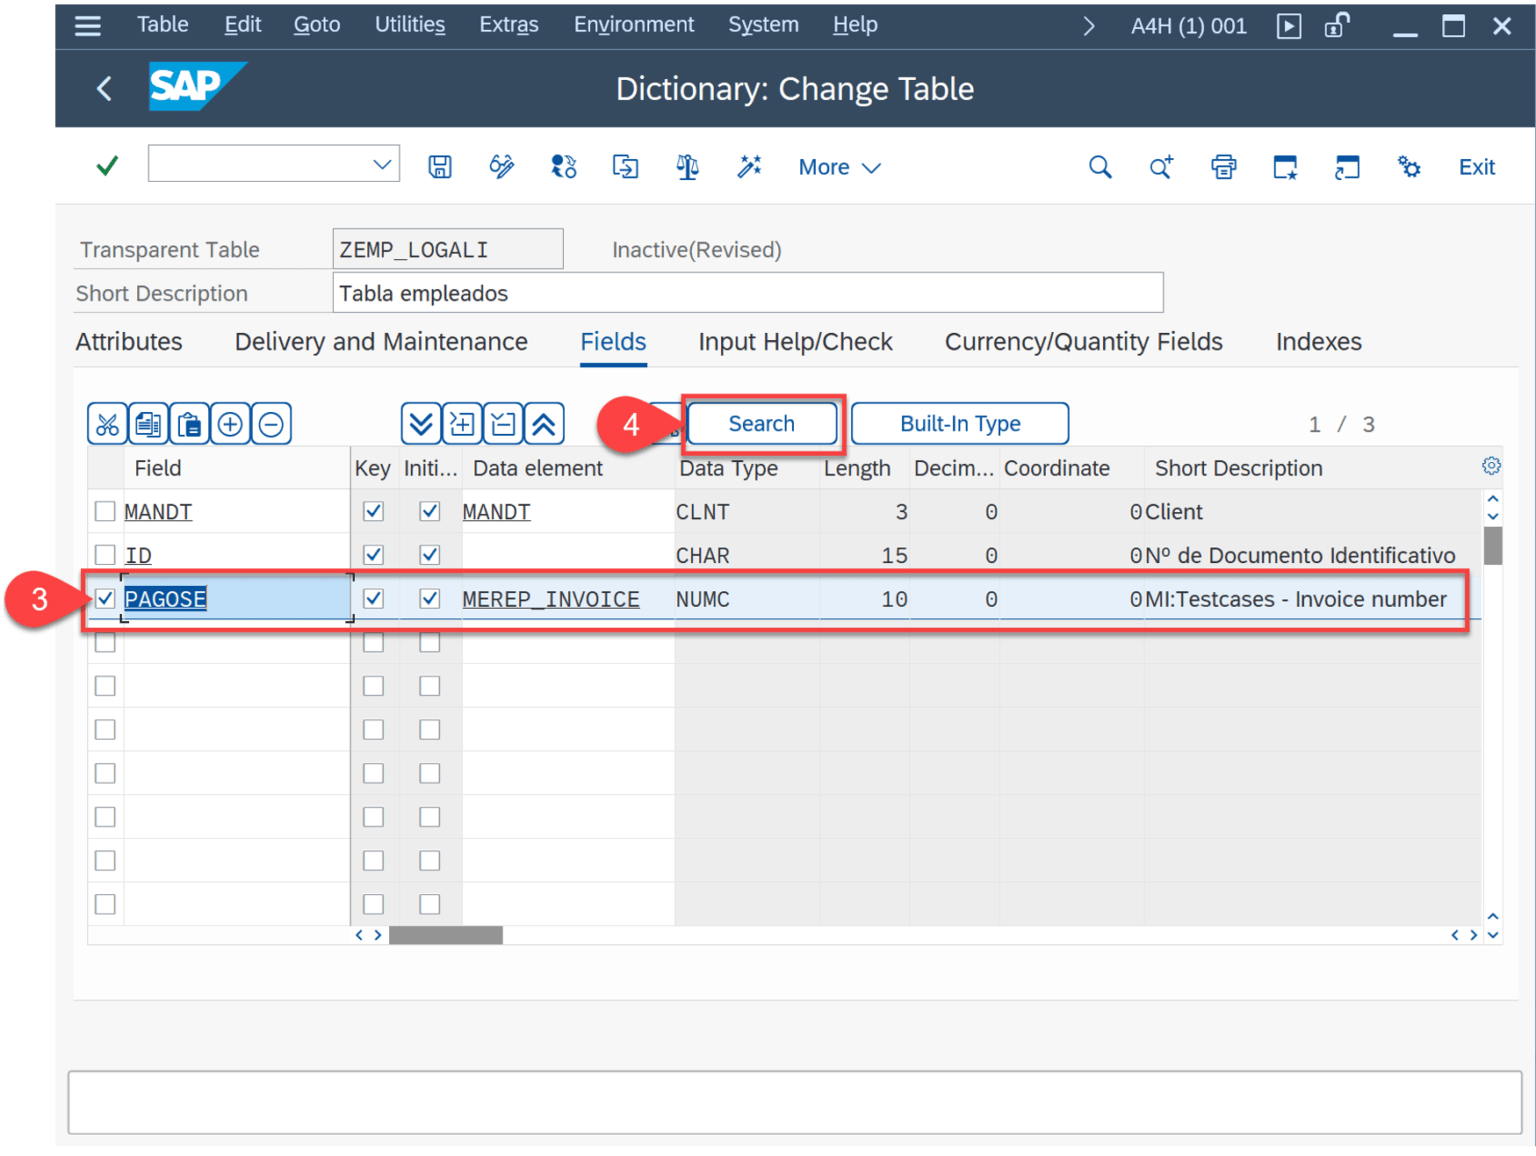Click the horizontal scrollbar under the table
This screenshot has height=1156, width=1536.
click(446, 935)
